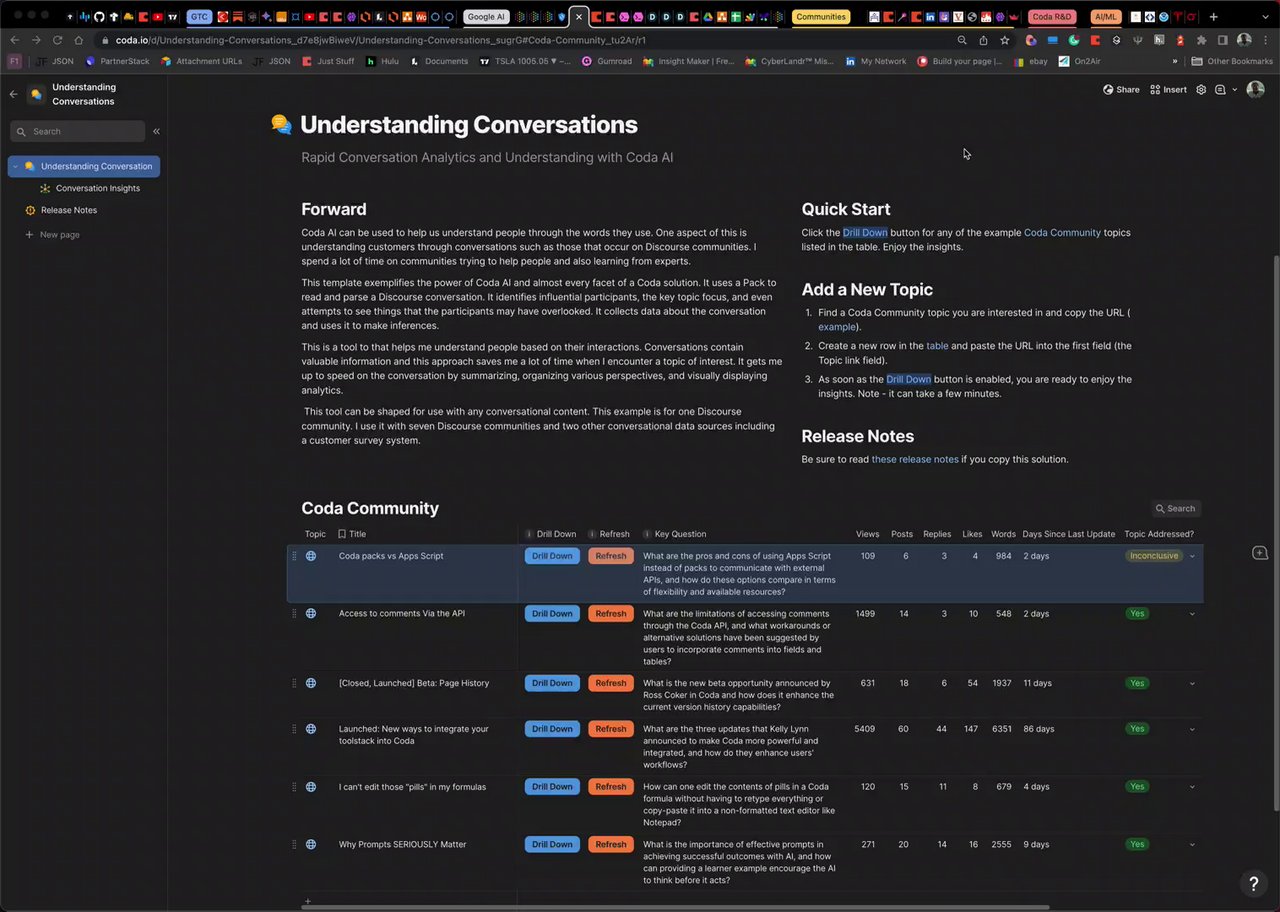Switch to the Communities browser tab

(x=821, y=17)
